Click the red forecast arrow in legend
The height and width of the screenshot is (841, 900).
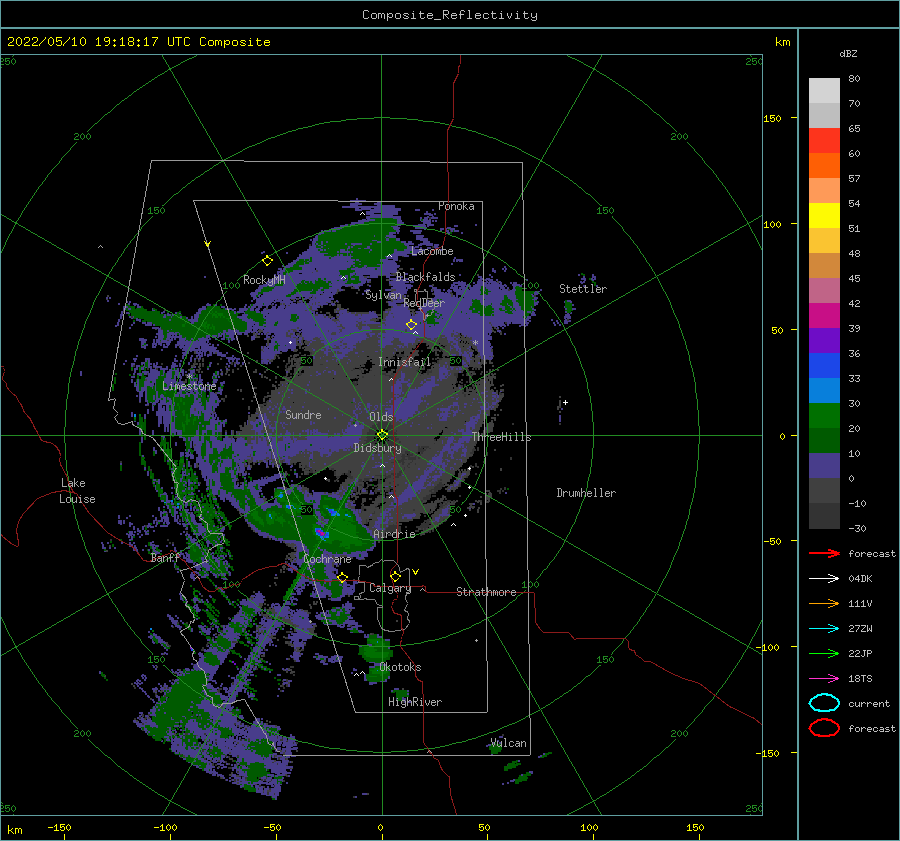824,553
